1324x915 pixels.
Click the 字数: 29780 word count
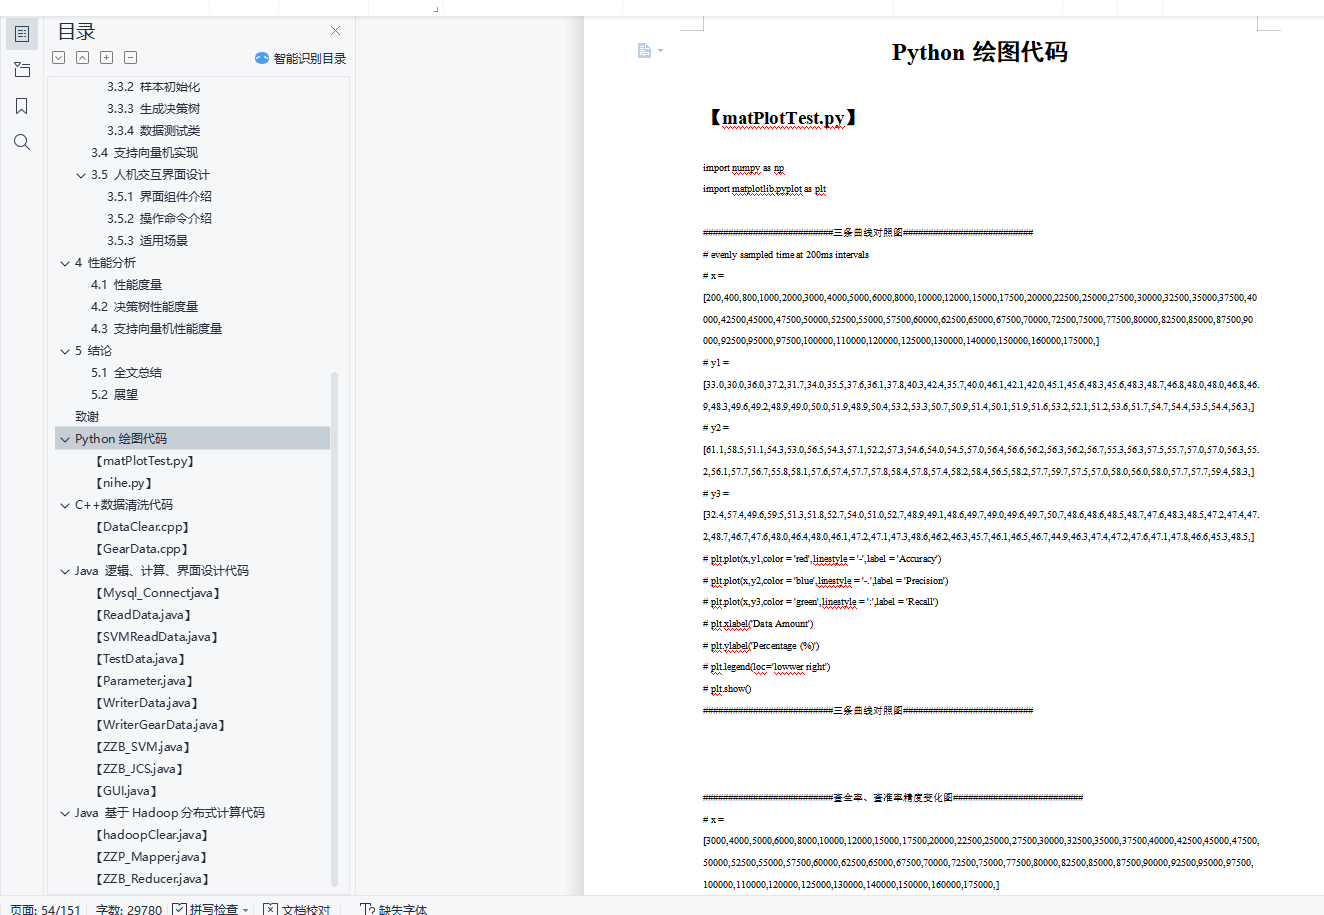[129, 909]
